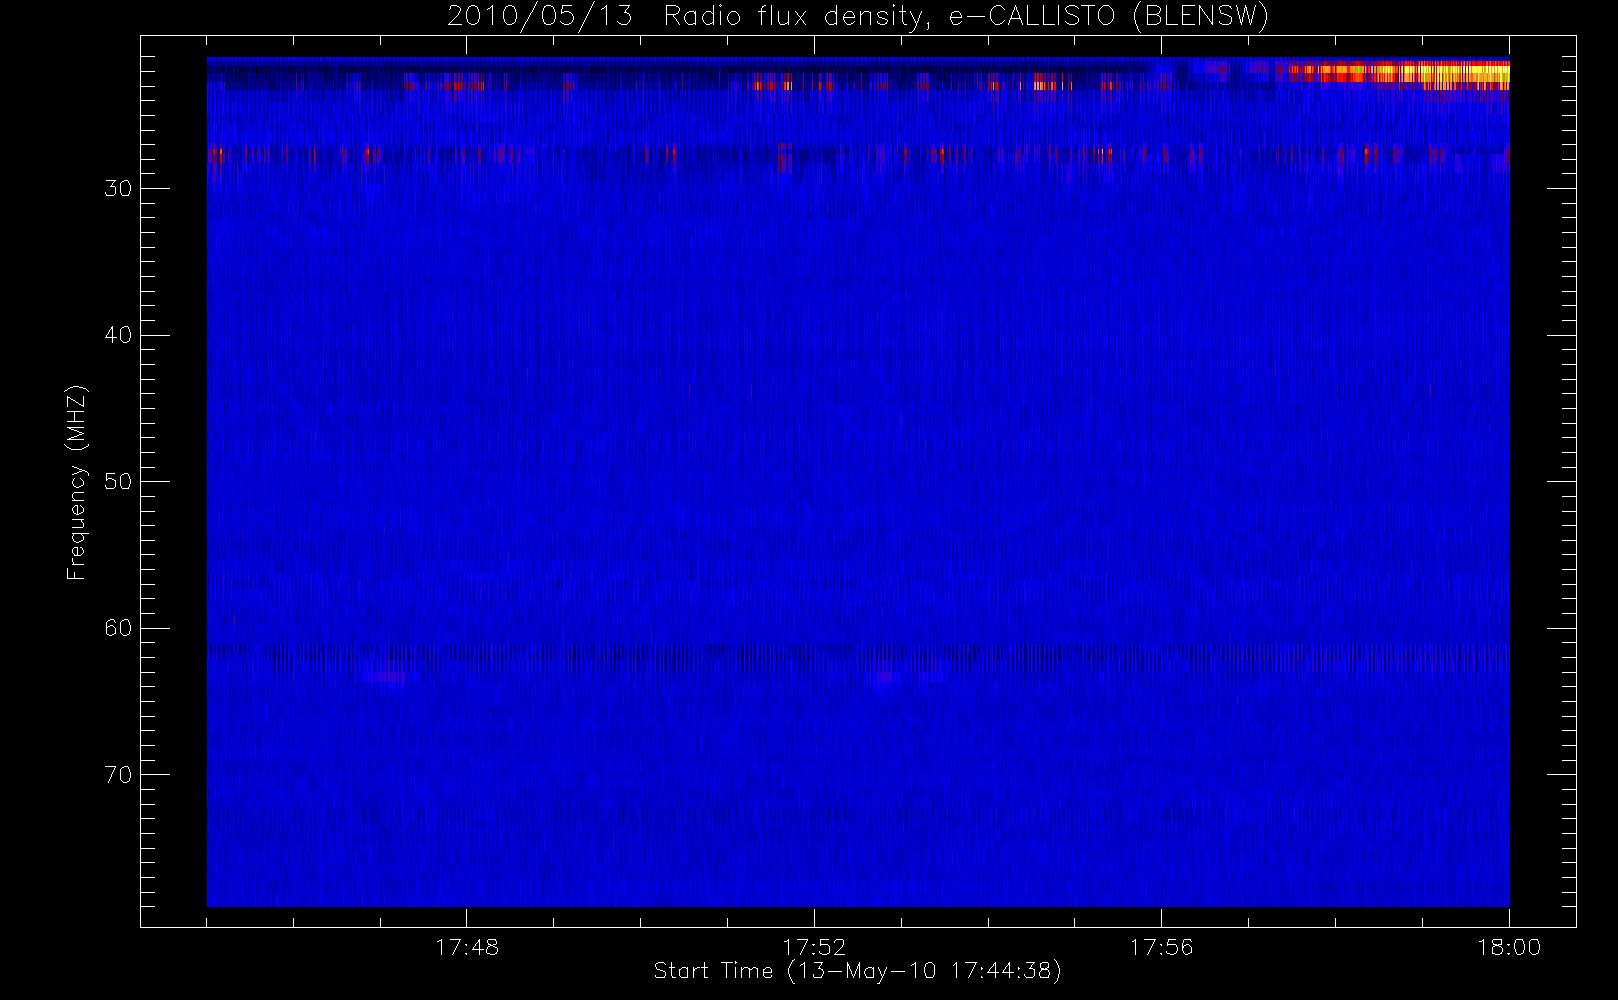Click the plot title '2010/05/13 Radio flux density'
The height and width of the screenshot is (1000, 1618).
tap(858, 17)
